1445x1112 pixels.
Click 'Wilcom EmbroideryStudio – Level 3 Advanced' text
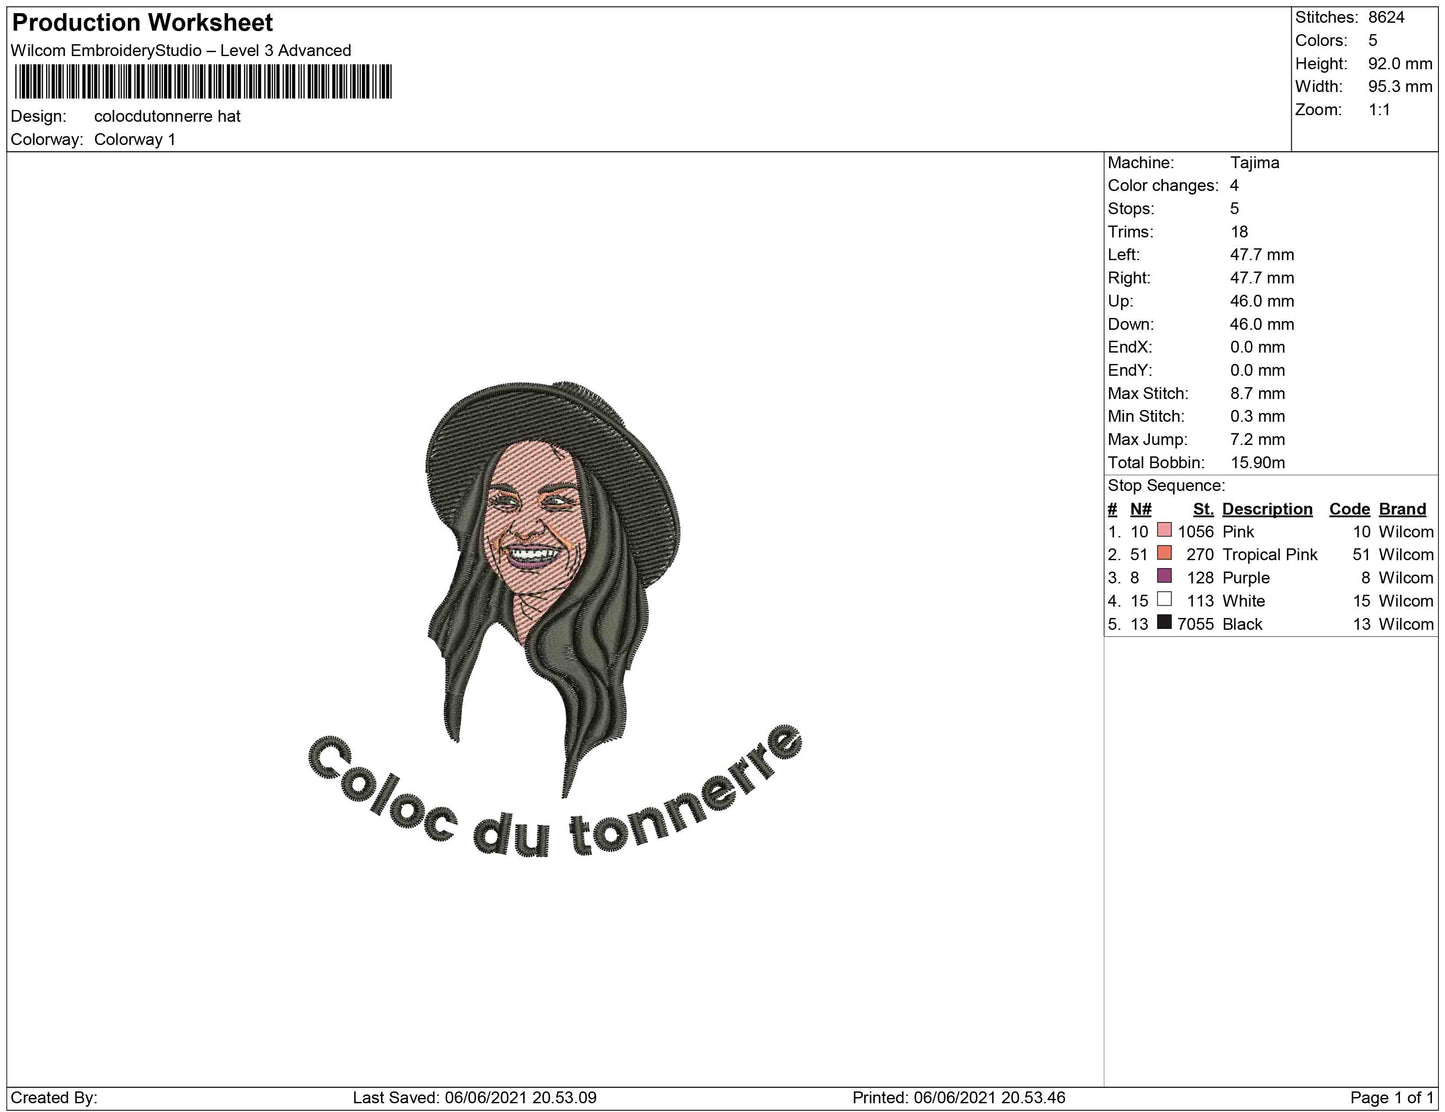pos(181,50)
